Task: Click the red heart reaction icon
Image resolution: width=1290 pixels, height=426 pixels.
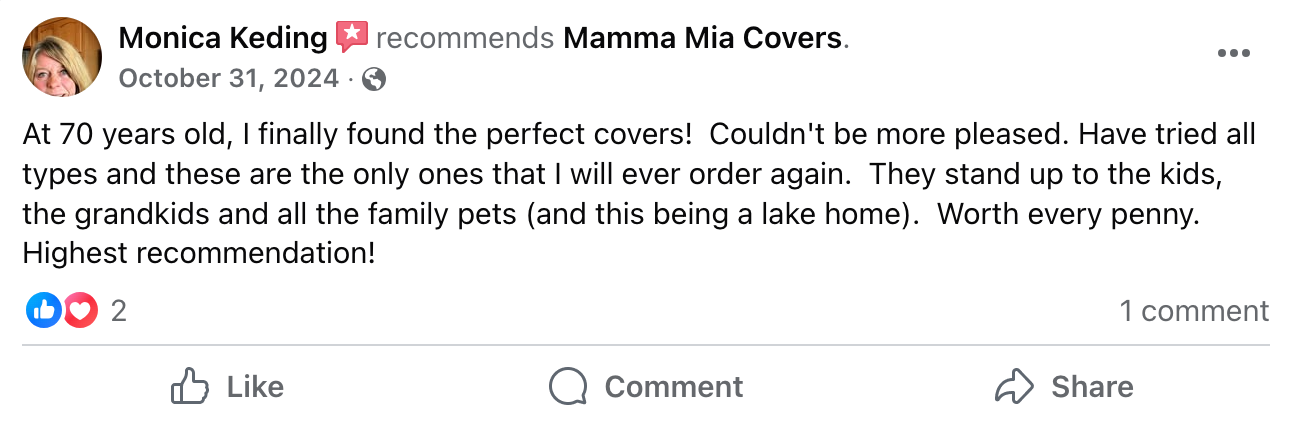Action: [x=80, y=311]
